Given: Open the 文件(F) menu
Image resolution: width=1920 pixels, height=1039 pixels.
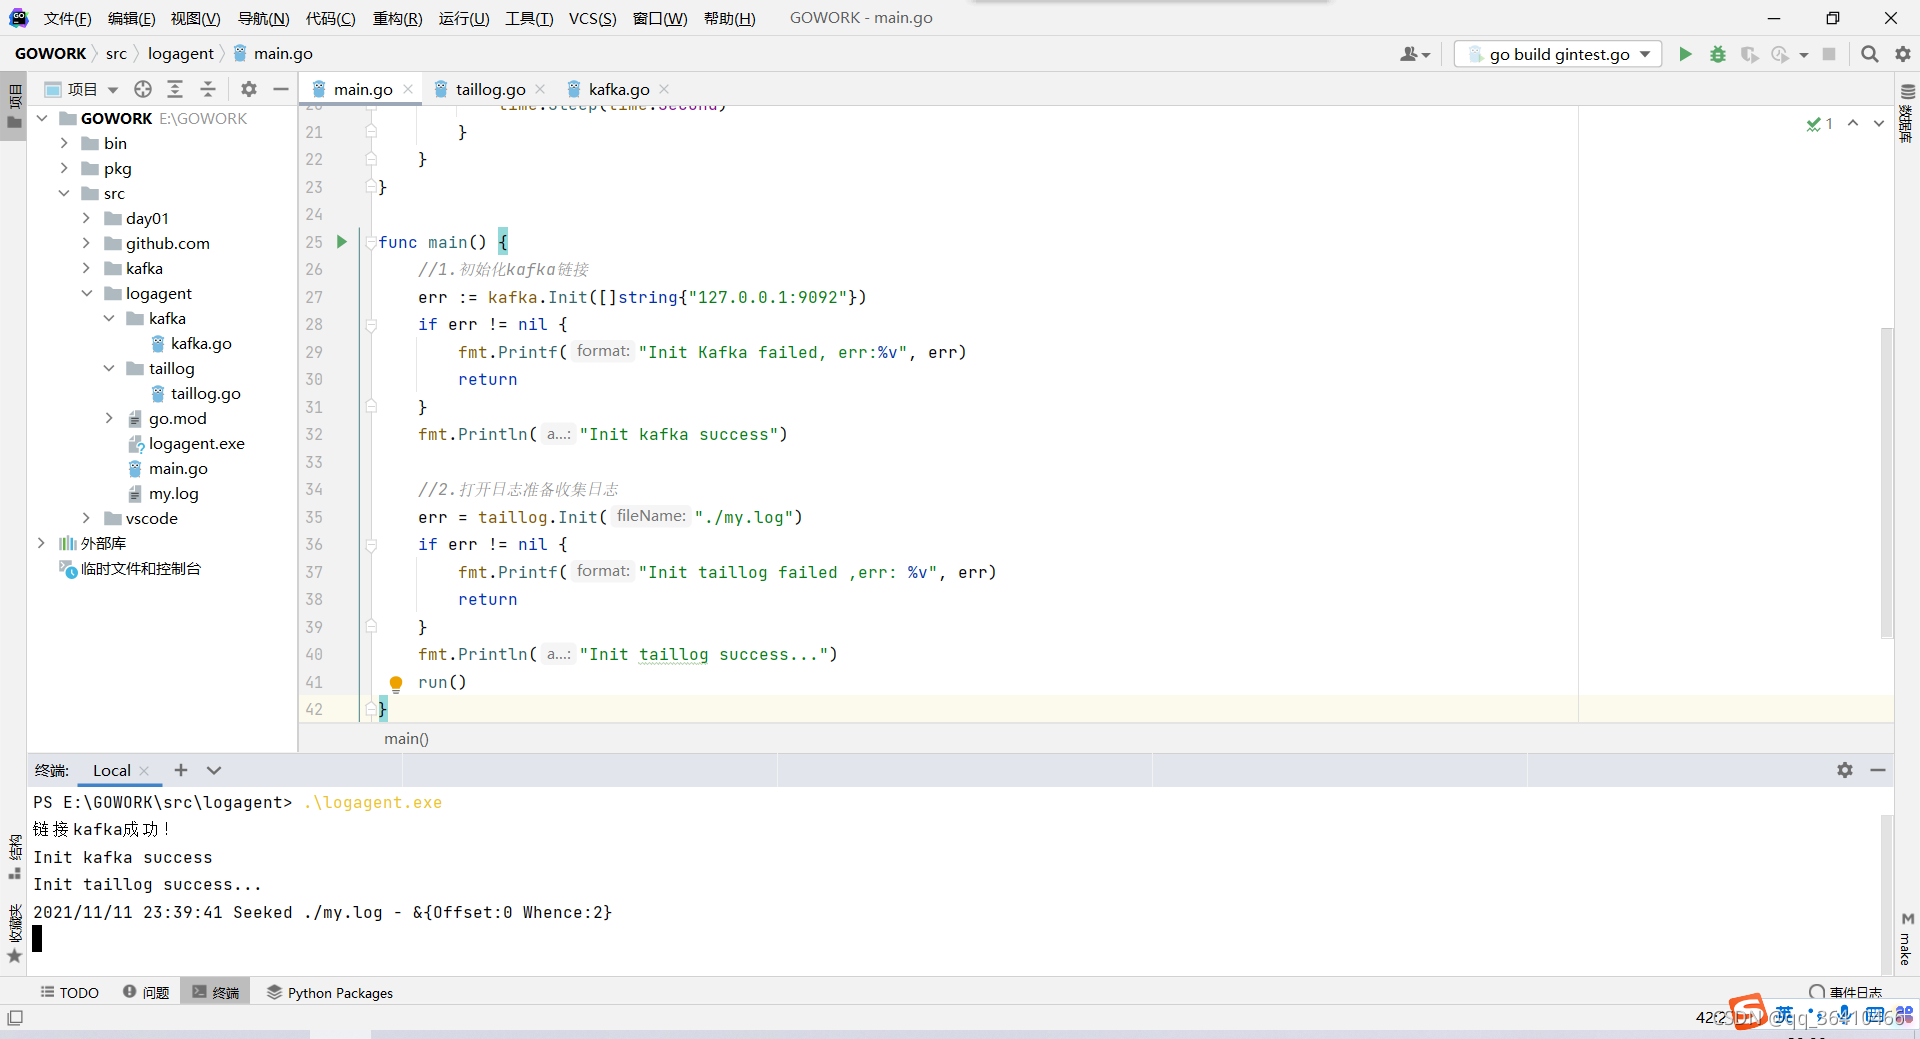Looking at the screenshot, I should 67,18.
